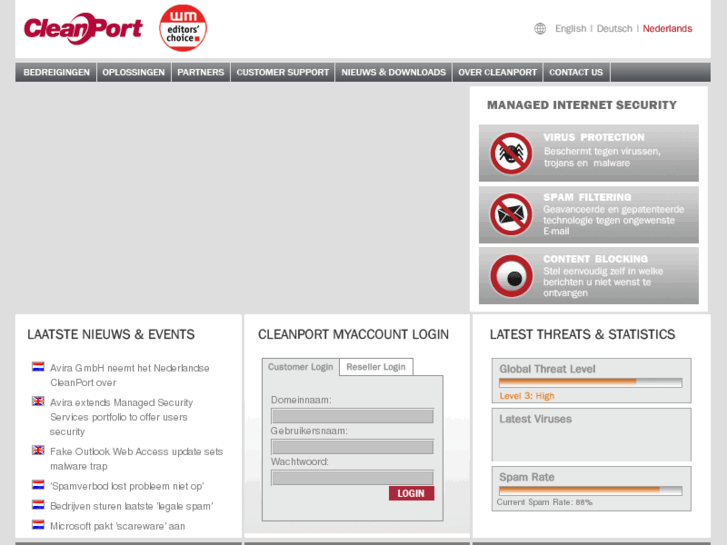Click the red LOGIN button
This screenshot has width=727, height=545.
411,493
